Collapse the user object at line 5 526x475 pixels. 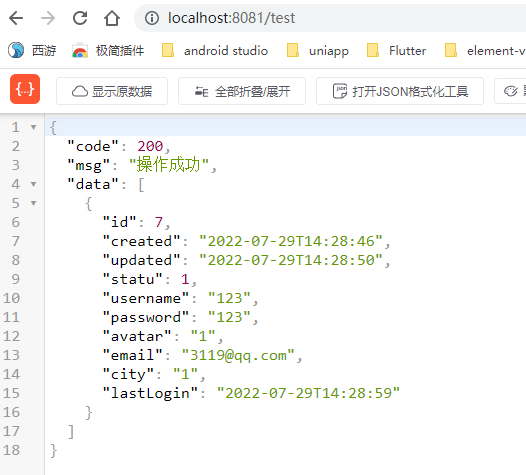point(33,203)
